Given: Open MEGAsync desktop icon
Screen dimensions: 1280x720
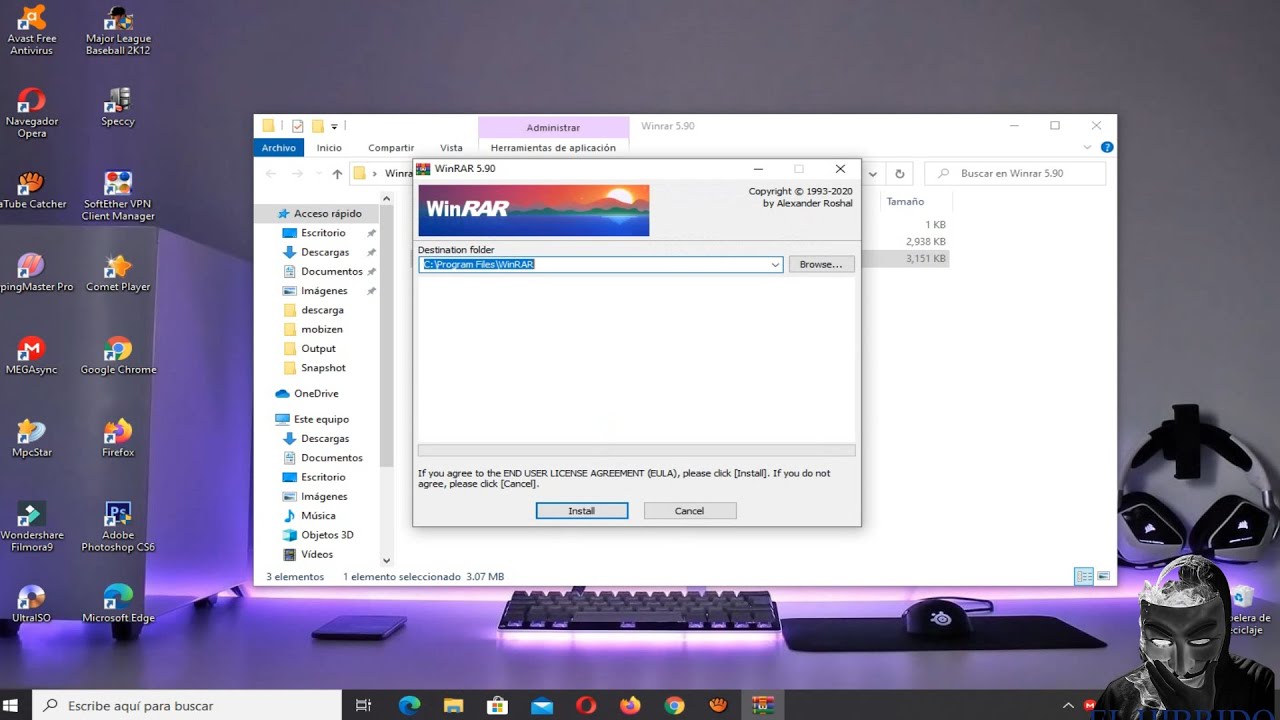Looking at the screenshot, I should point(32,356).
